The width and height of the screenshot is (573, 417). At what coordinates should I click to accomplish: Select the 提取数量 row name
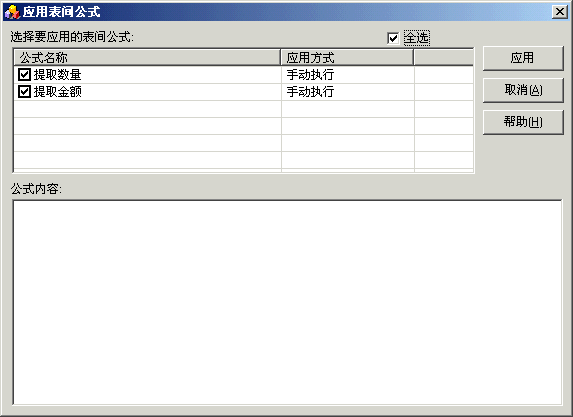coord(57,75)
